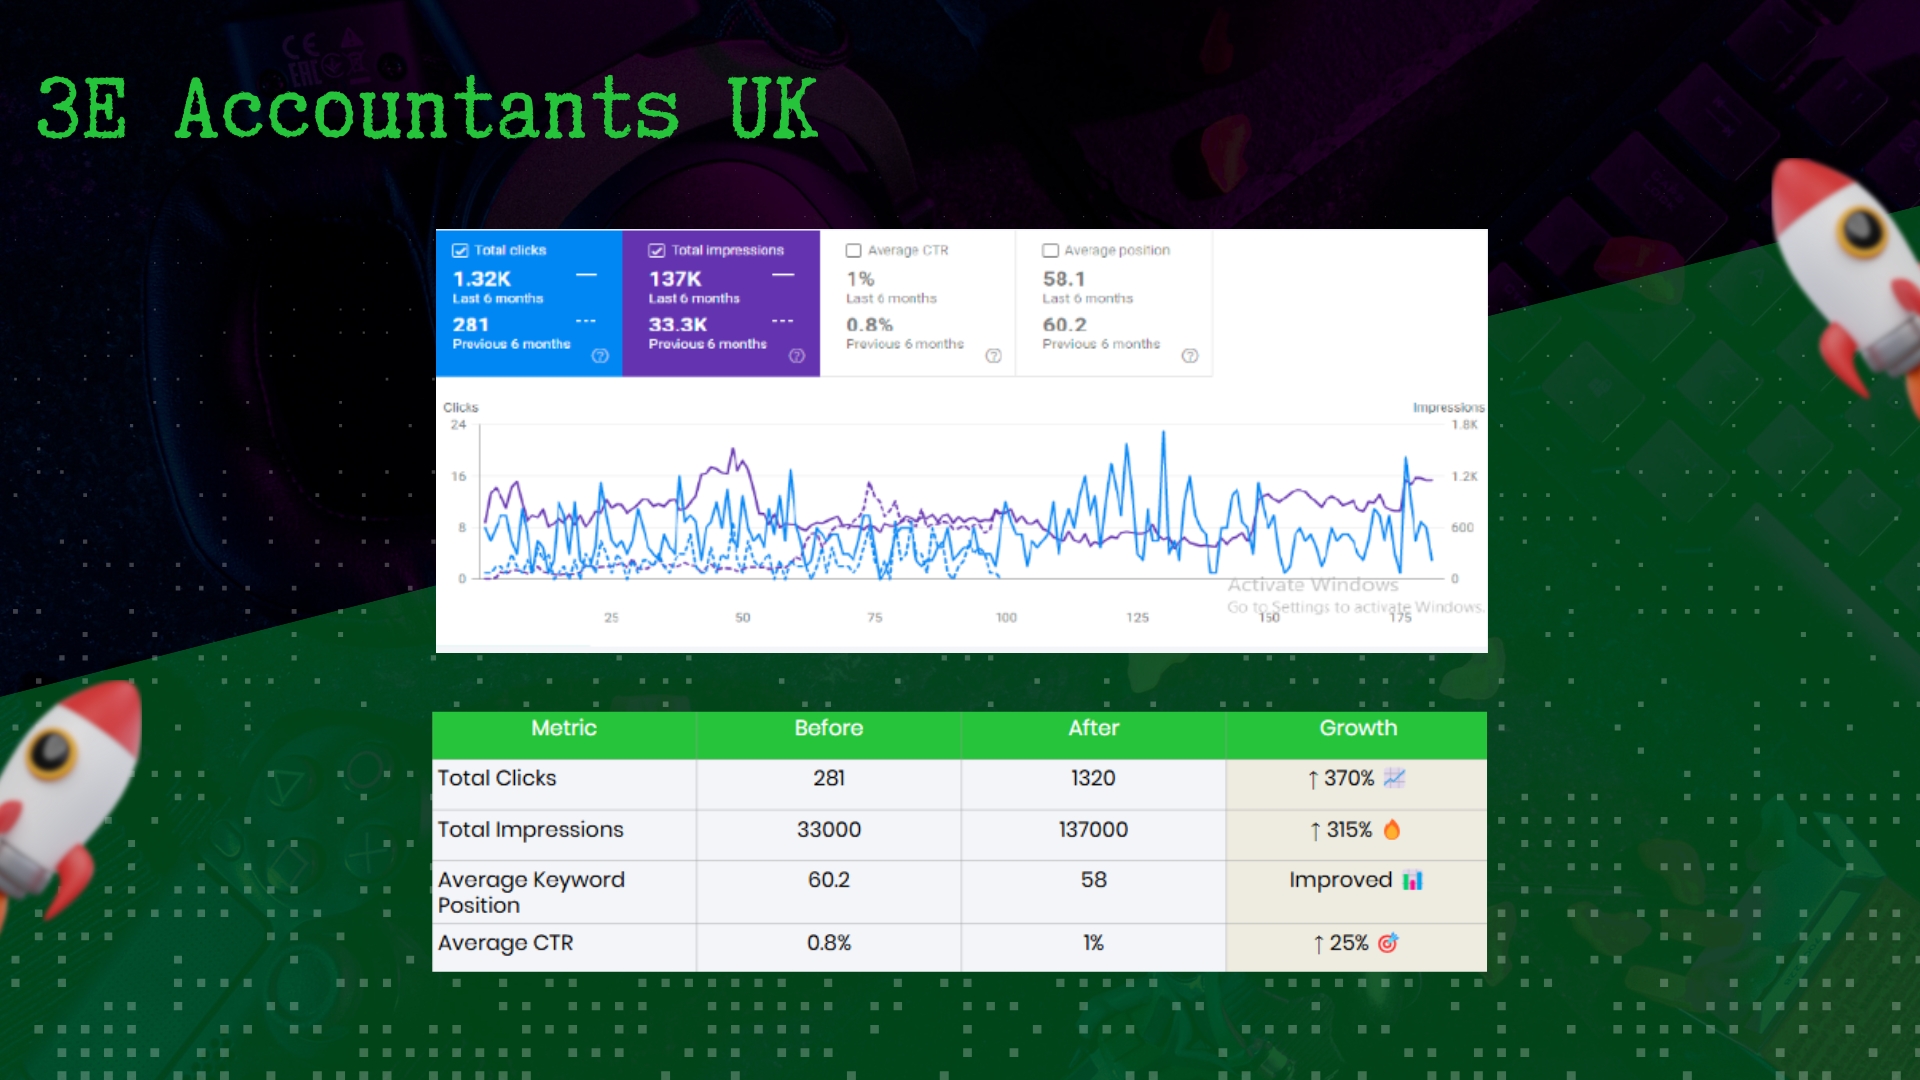
Task: Click the help icon in Average CTR card
Action: (x=993, y=356)
